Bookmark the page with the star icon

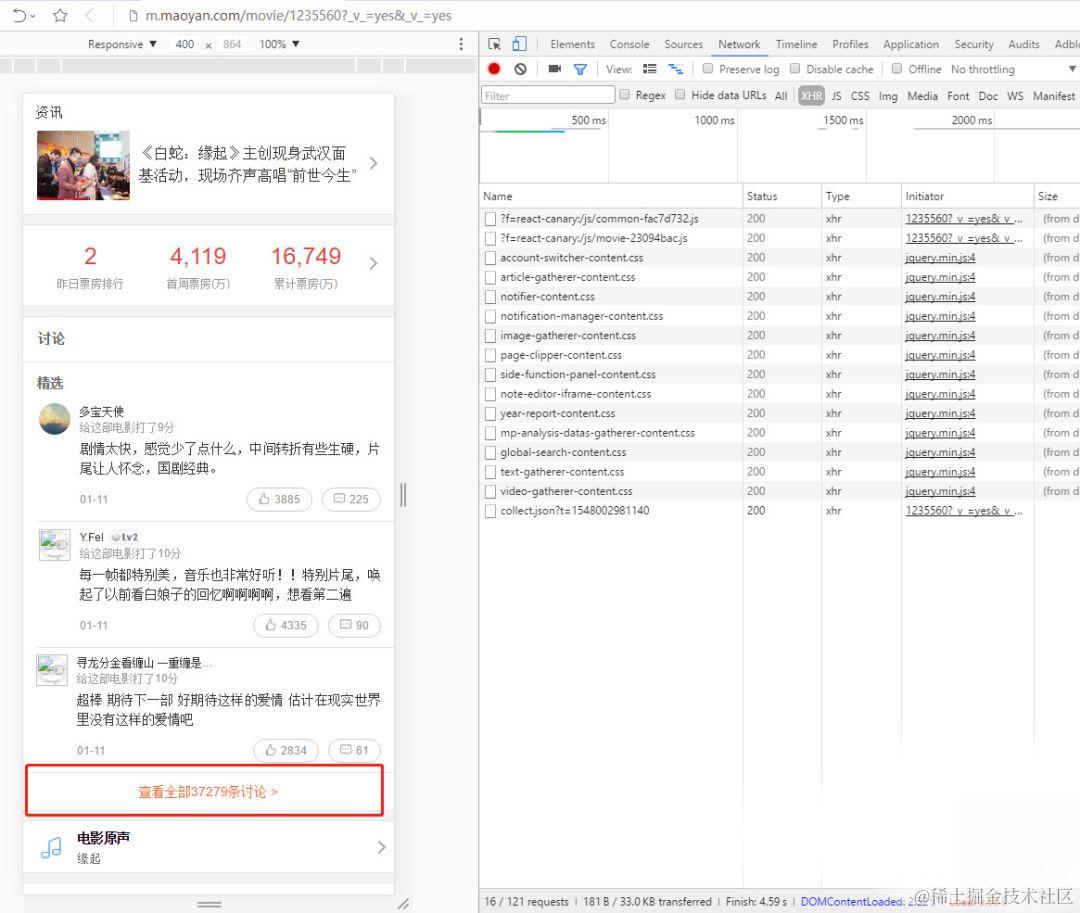pyautogui.click(x=60, y=15)
